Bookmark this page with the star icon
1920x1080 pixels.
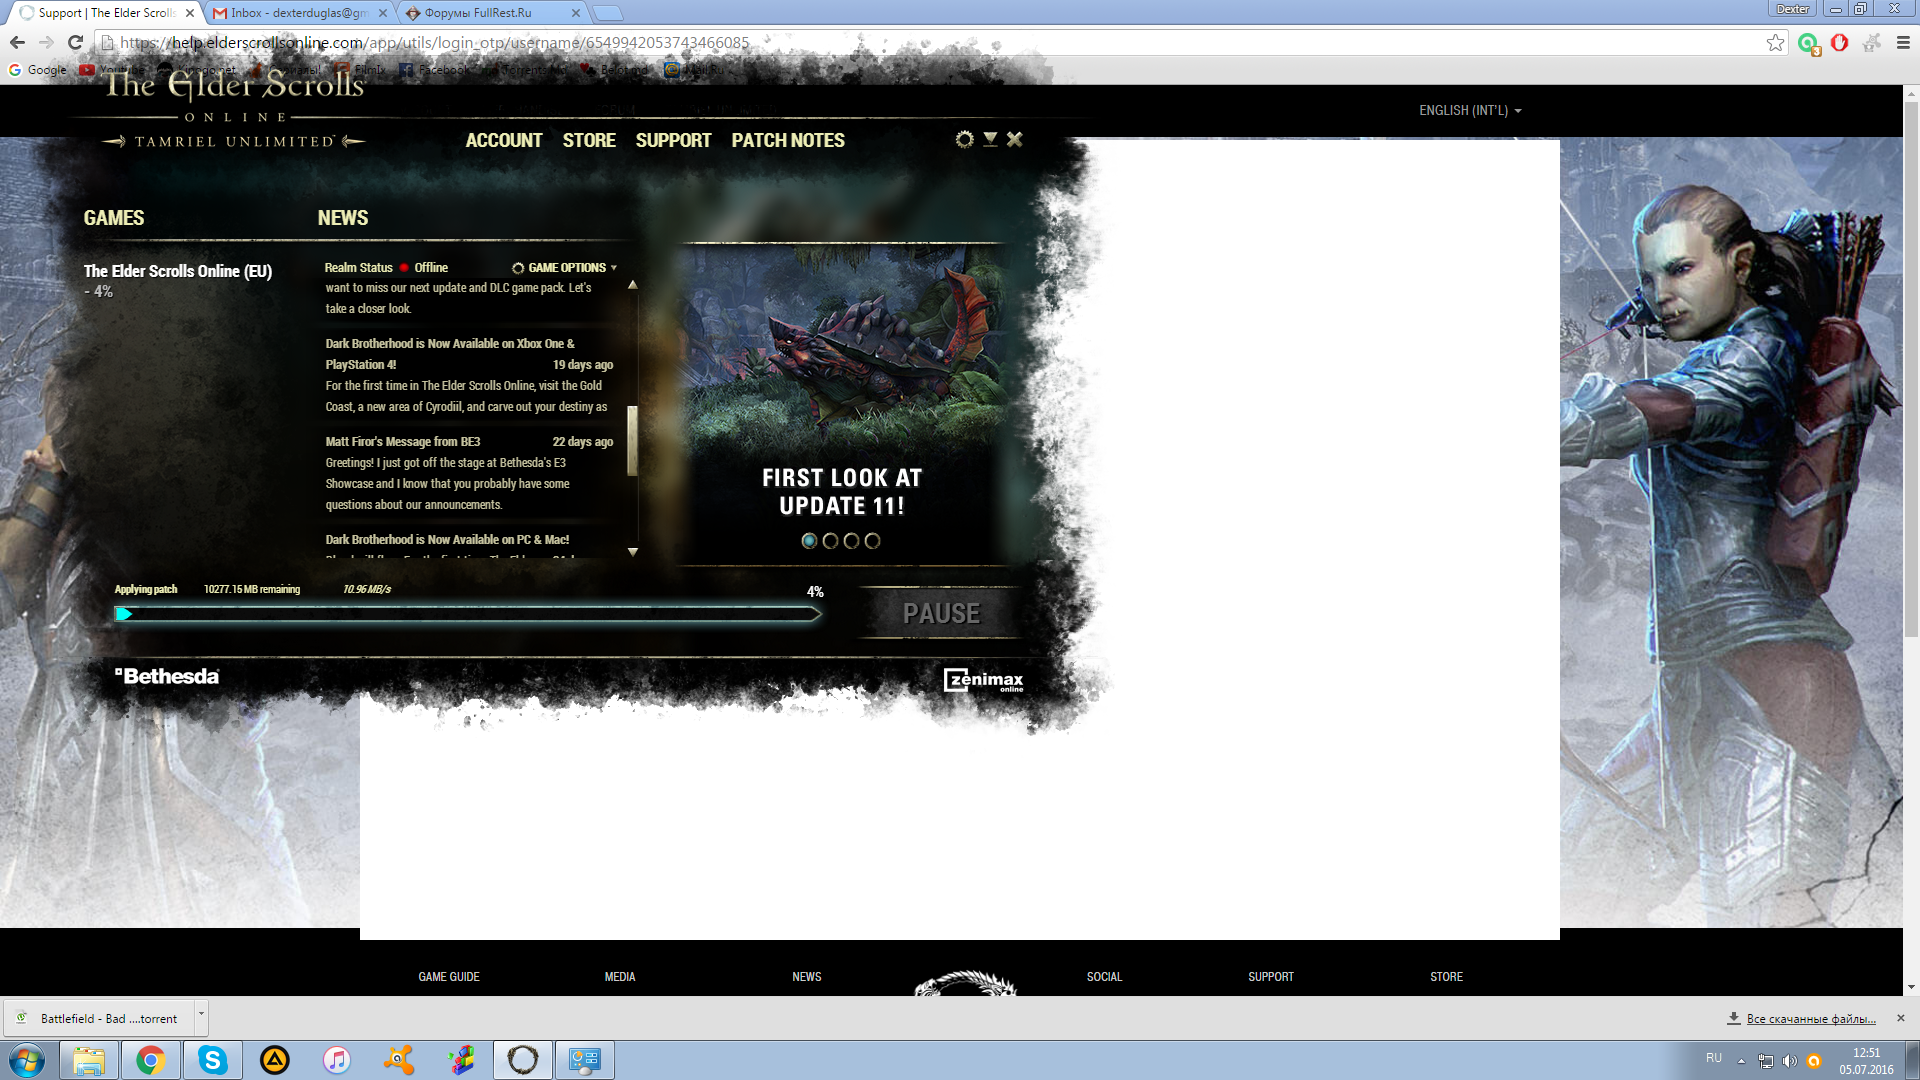pyautogui.click(x=1775, y=42)
